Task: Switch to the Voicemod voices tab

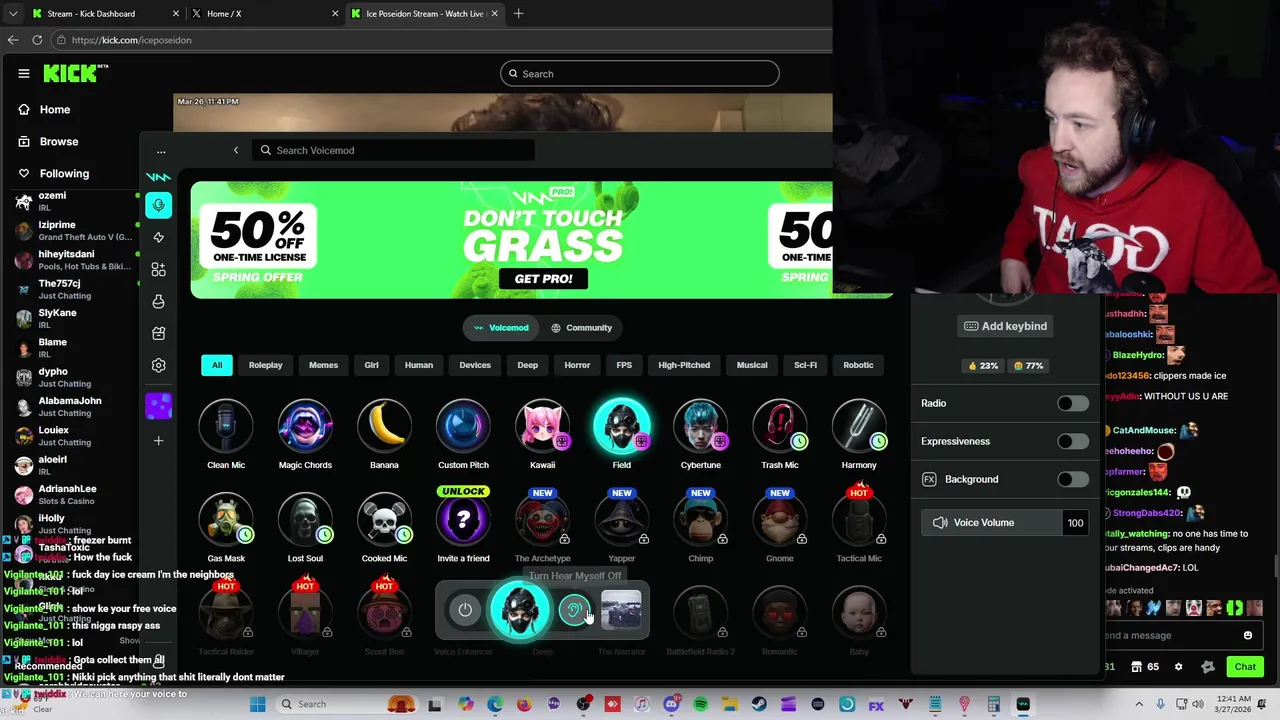Action: 500,327
